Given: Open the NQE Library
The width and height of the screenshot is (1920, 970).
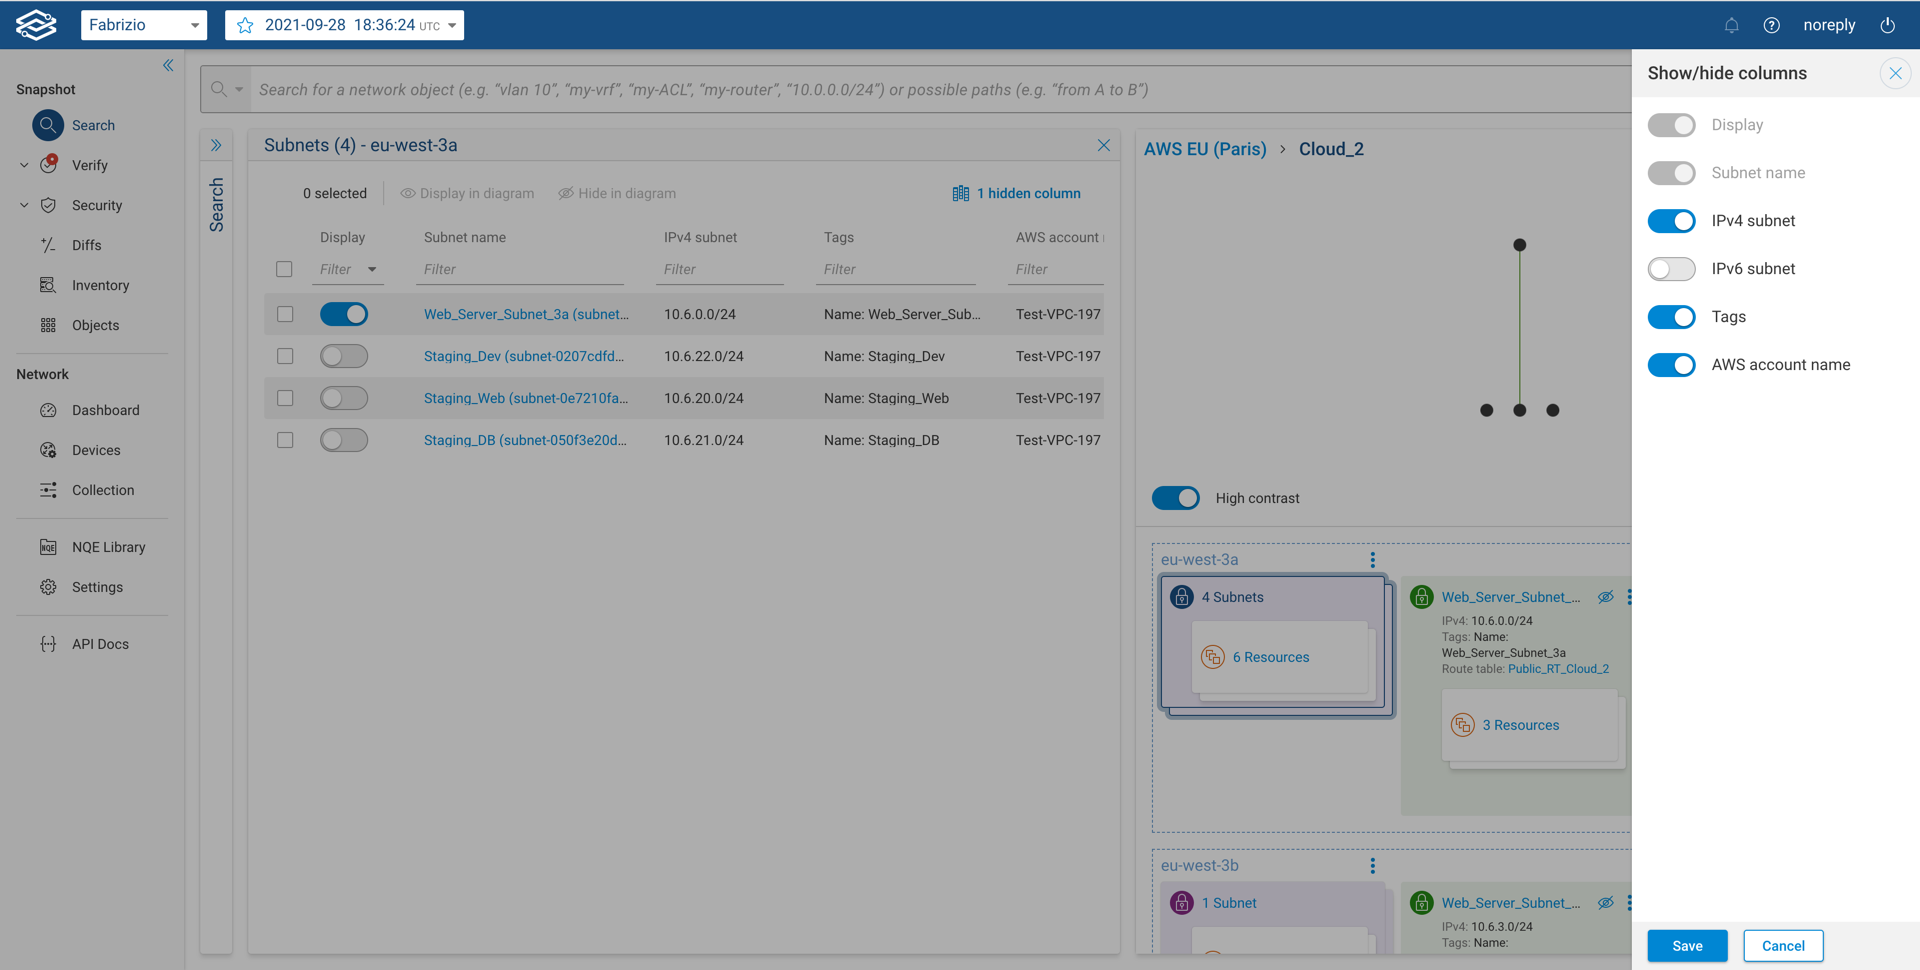Looking at the screenshot, I should coord(107,546).
